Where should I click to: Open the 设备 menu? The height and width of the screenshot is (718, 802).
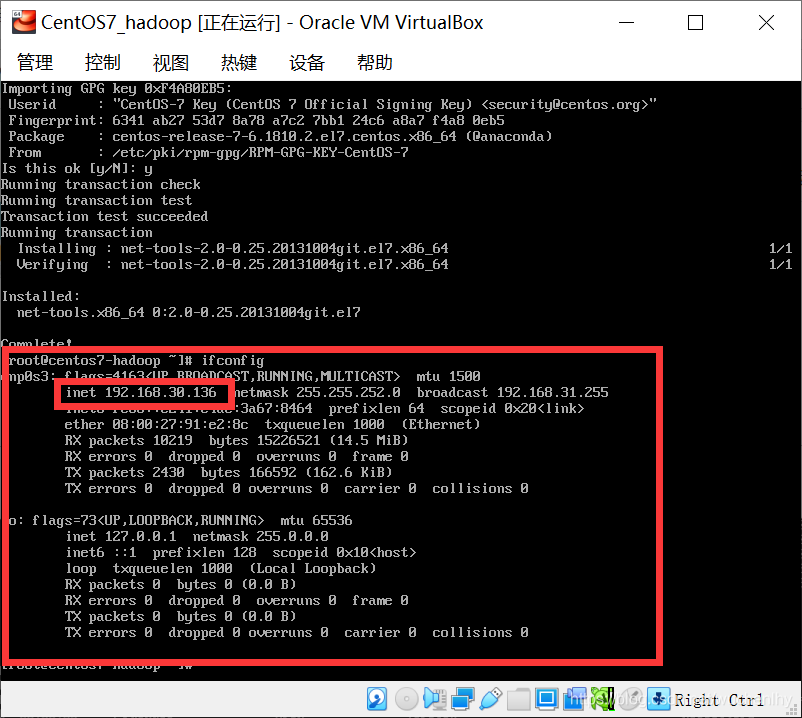coord(306,61)
